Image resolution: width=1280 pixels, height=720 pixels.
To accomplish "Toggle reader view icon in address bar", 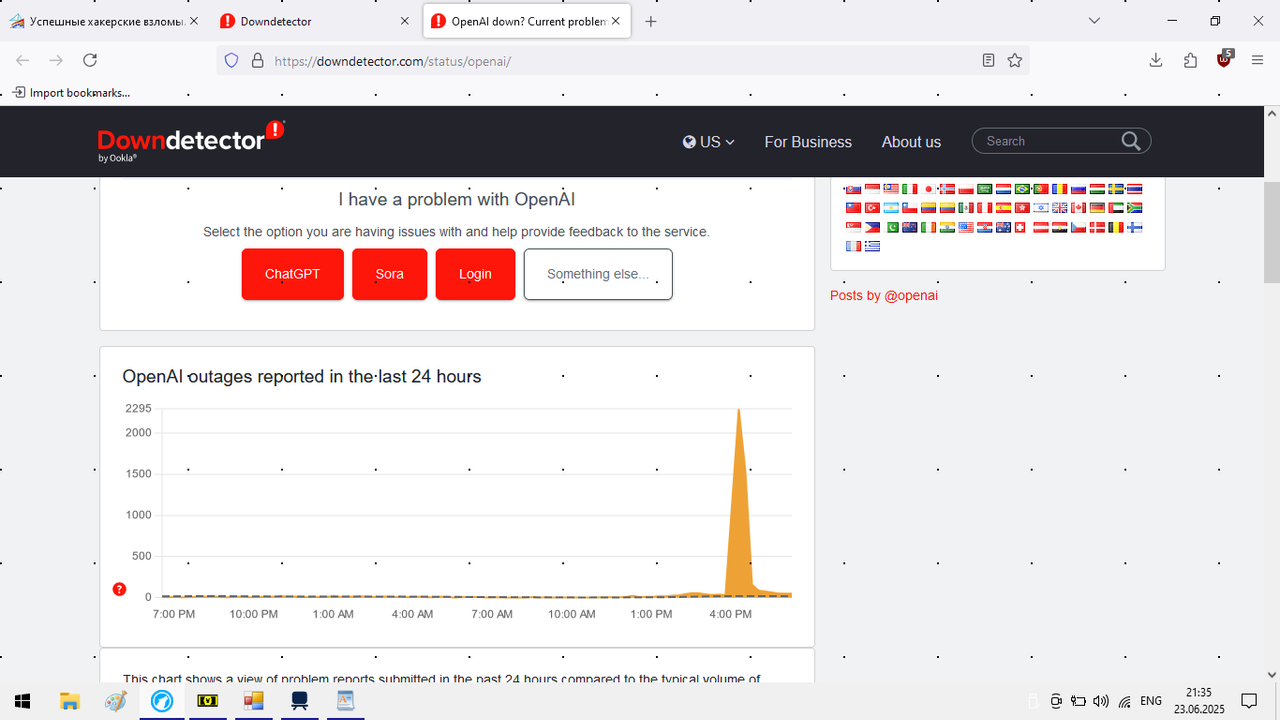I will coord(988,60).
